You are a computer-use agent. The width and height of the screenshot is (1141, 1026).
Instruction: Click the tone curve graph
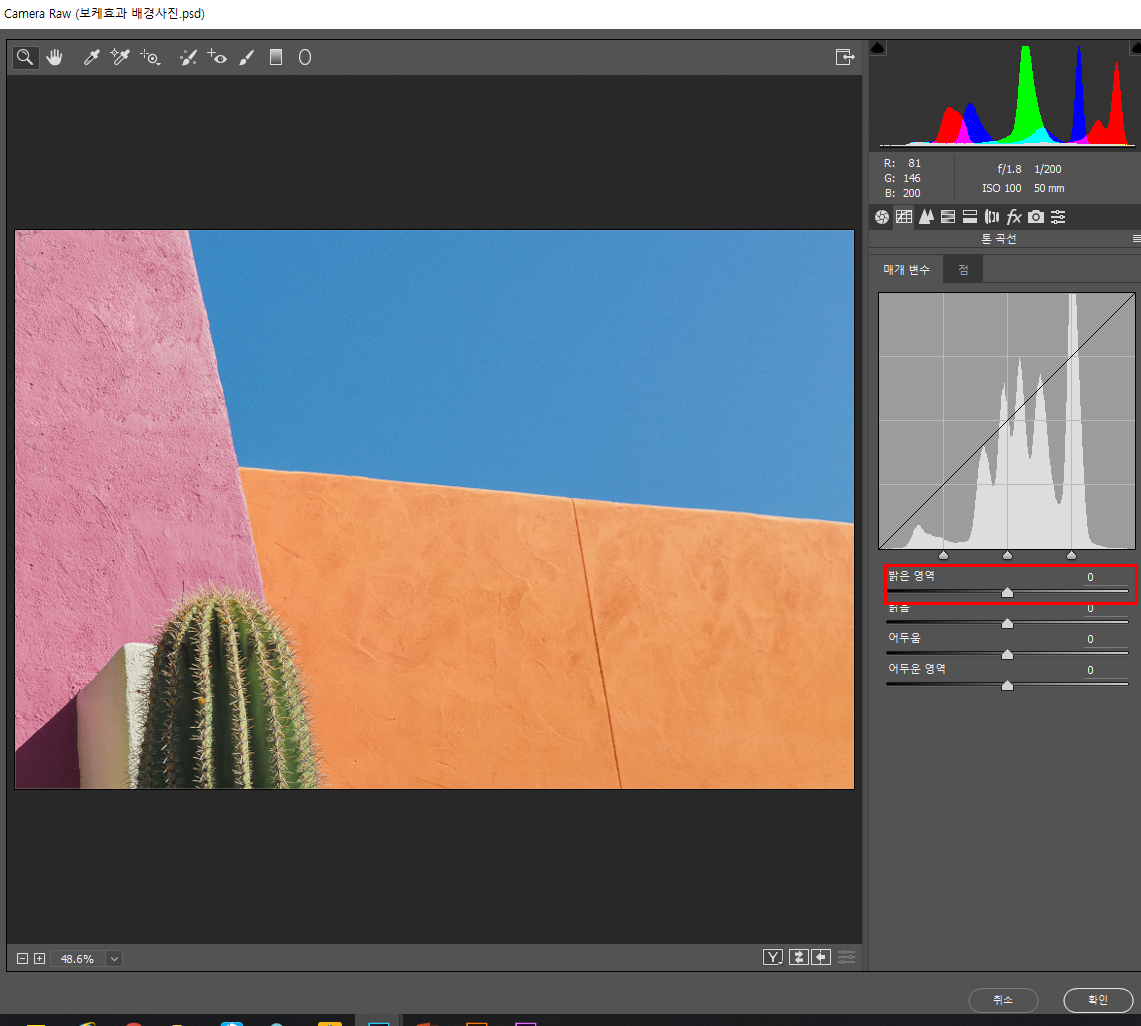[x=1007, y=421]
